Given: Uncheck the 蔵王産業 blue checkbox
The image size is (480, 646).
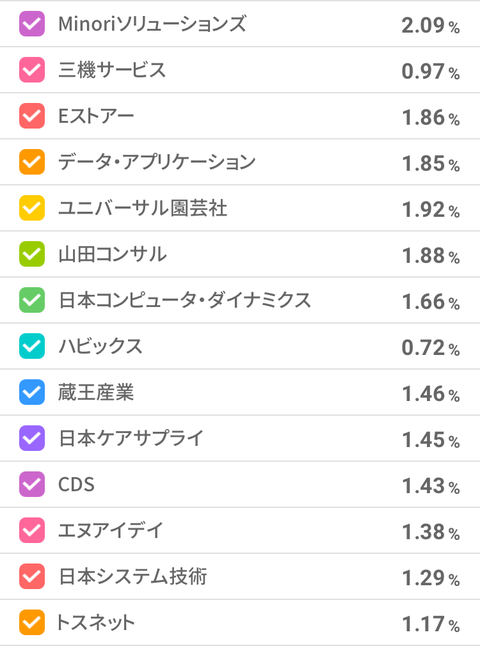Looking at the screenshot, I should [32, 392].
